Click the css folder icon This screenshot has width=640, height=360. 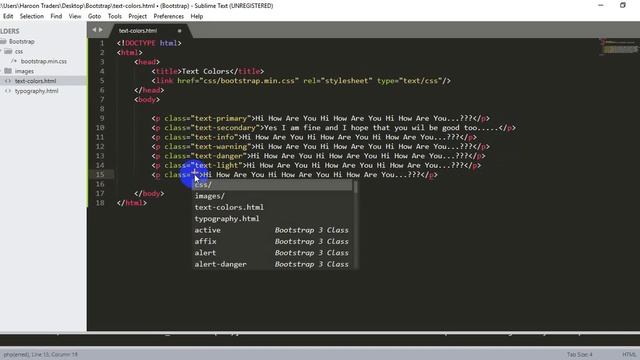pyautogui.click(x=8, y=51)
